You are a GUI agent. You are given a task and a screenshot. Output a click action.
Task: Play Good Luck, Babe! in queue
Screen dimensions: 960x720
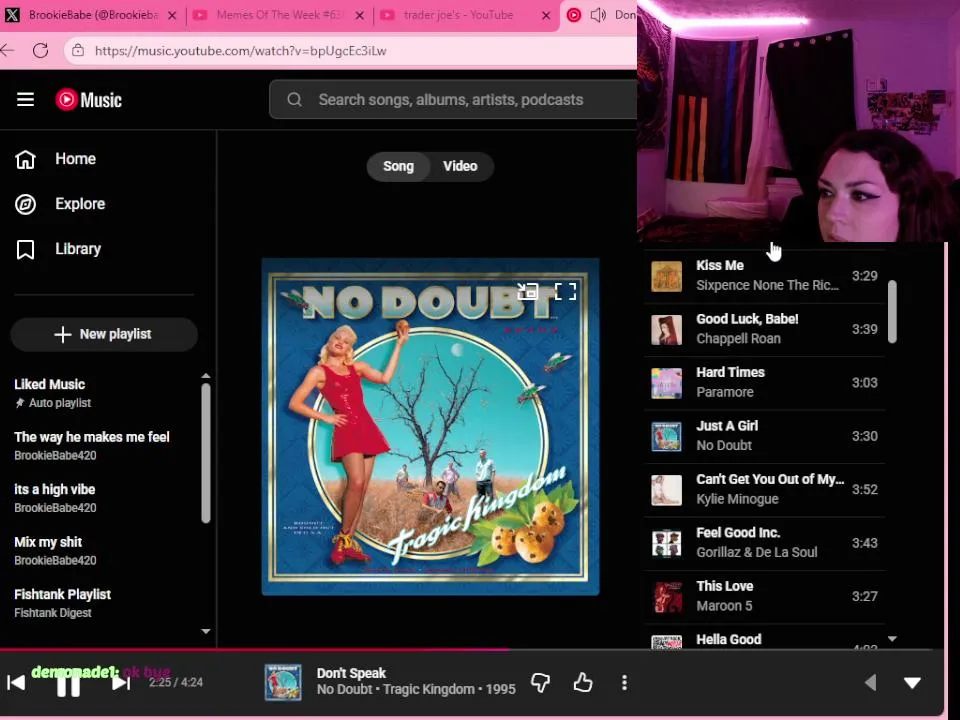pyautogui.click(x=765, y=329)
